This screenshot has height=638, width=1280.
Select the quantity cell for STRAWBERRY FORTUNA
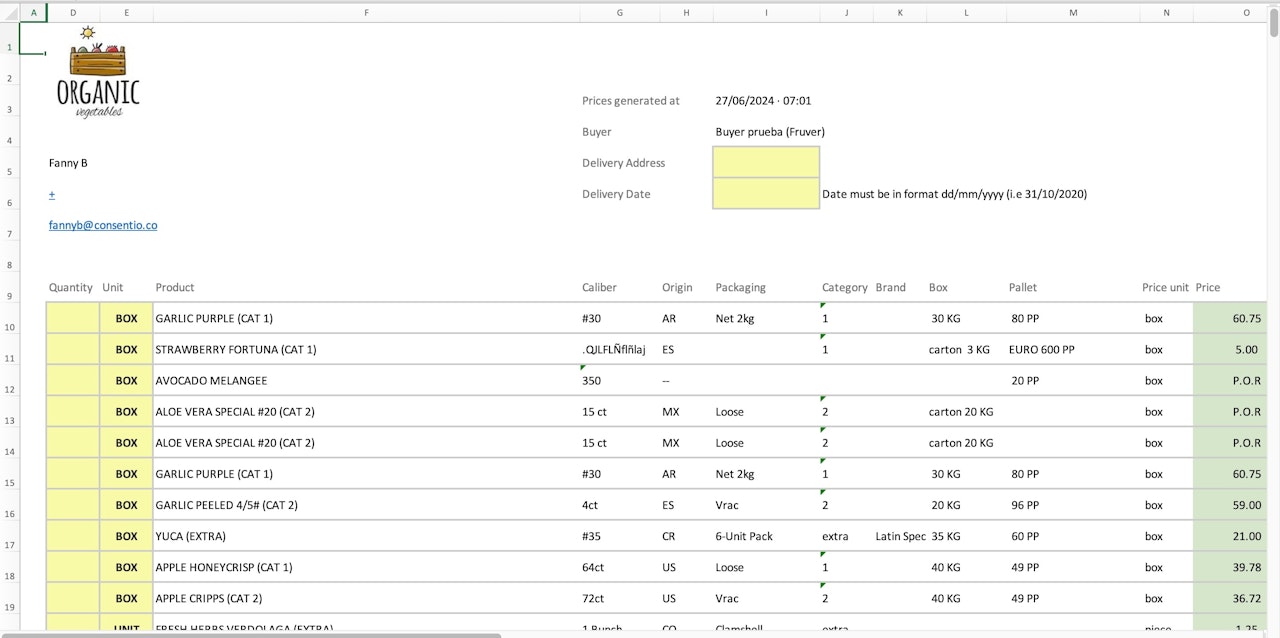point(73,350)
